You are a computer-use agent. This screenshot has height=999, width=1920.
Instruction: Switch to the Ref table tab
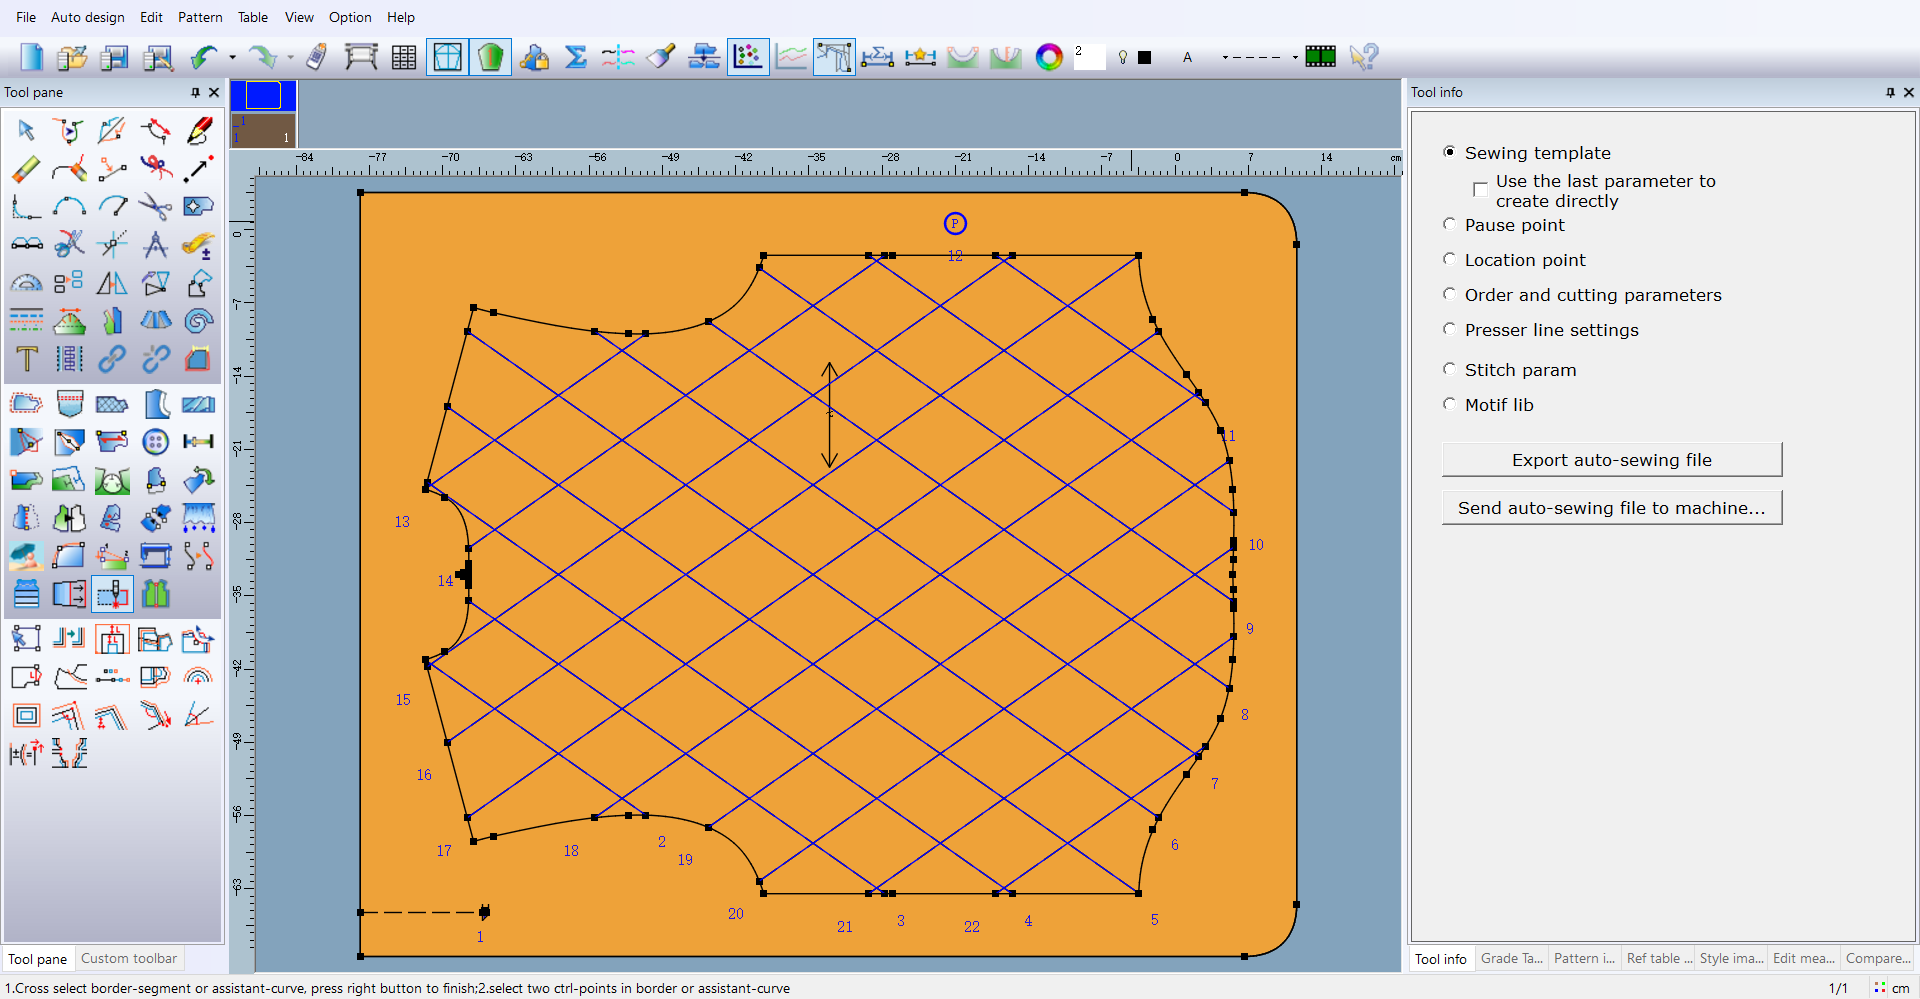[x=1658, y=958]
